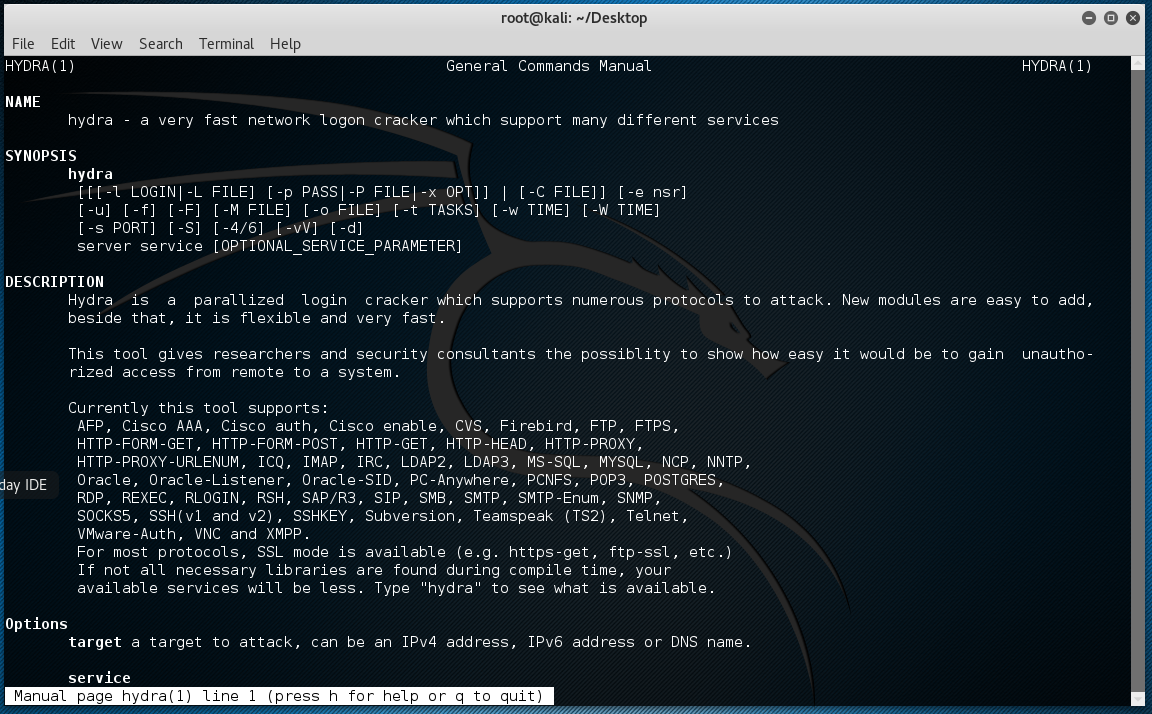Click 'SSHKEY' in the protocol list
The height and width of the screenshot is (714, 1152).
click(320, 516)
